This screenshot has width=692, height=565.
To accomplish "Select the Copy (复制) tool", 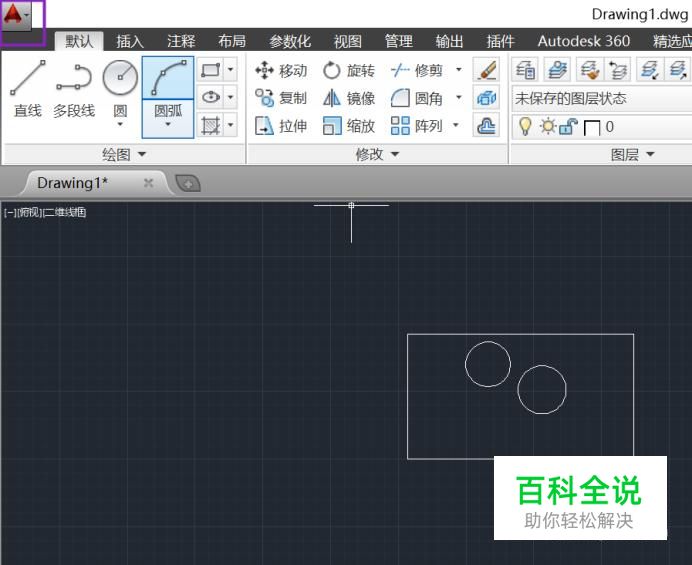I will (281, 98).
